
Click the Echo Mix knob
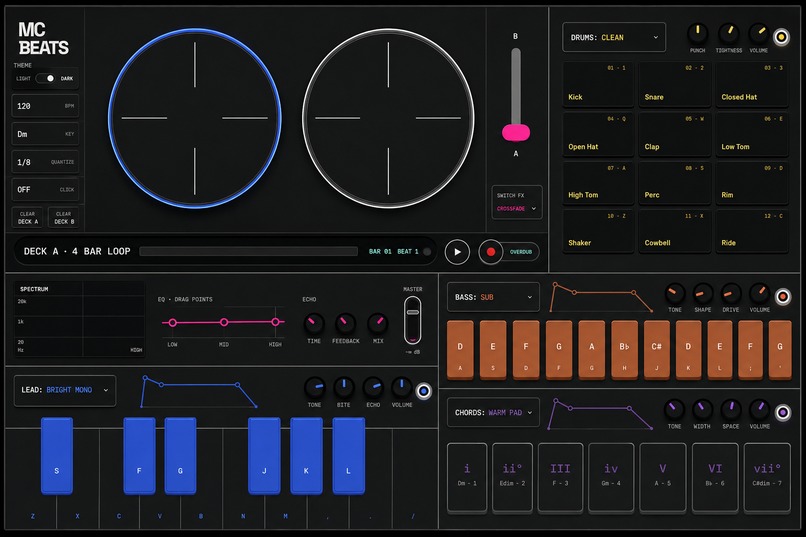coord(378,324)
